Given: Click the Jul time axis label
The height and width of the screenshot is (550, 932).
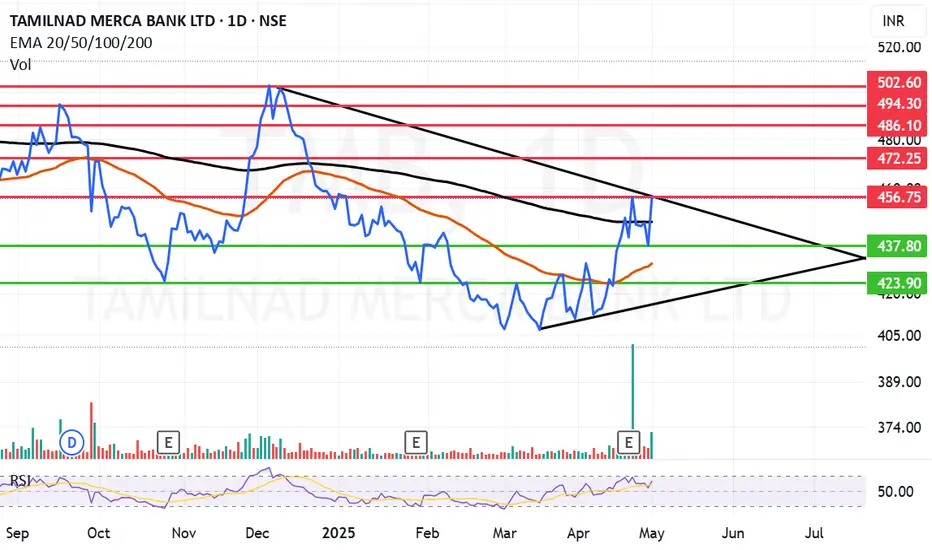Looking at the screenshot, I should [x=814, y=533].
